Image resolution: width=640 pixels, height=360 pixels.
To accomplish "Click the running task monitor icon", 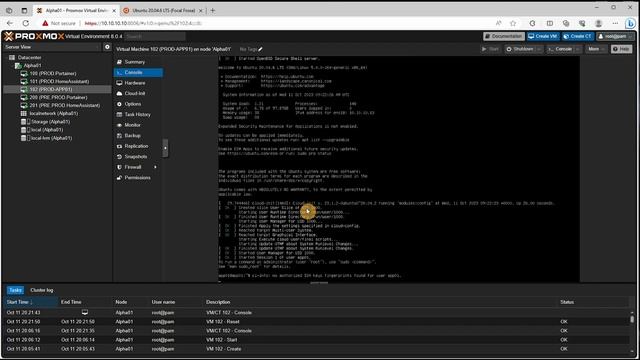I will [84, 312].
